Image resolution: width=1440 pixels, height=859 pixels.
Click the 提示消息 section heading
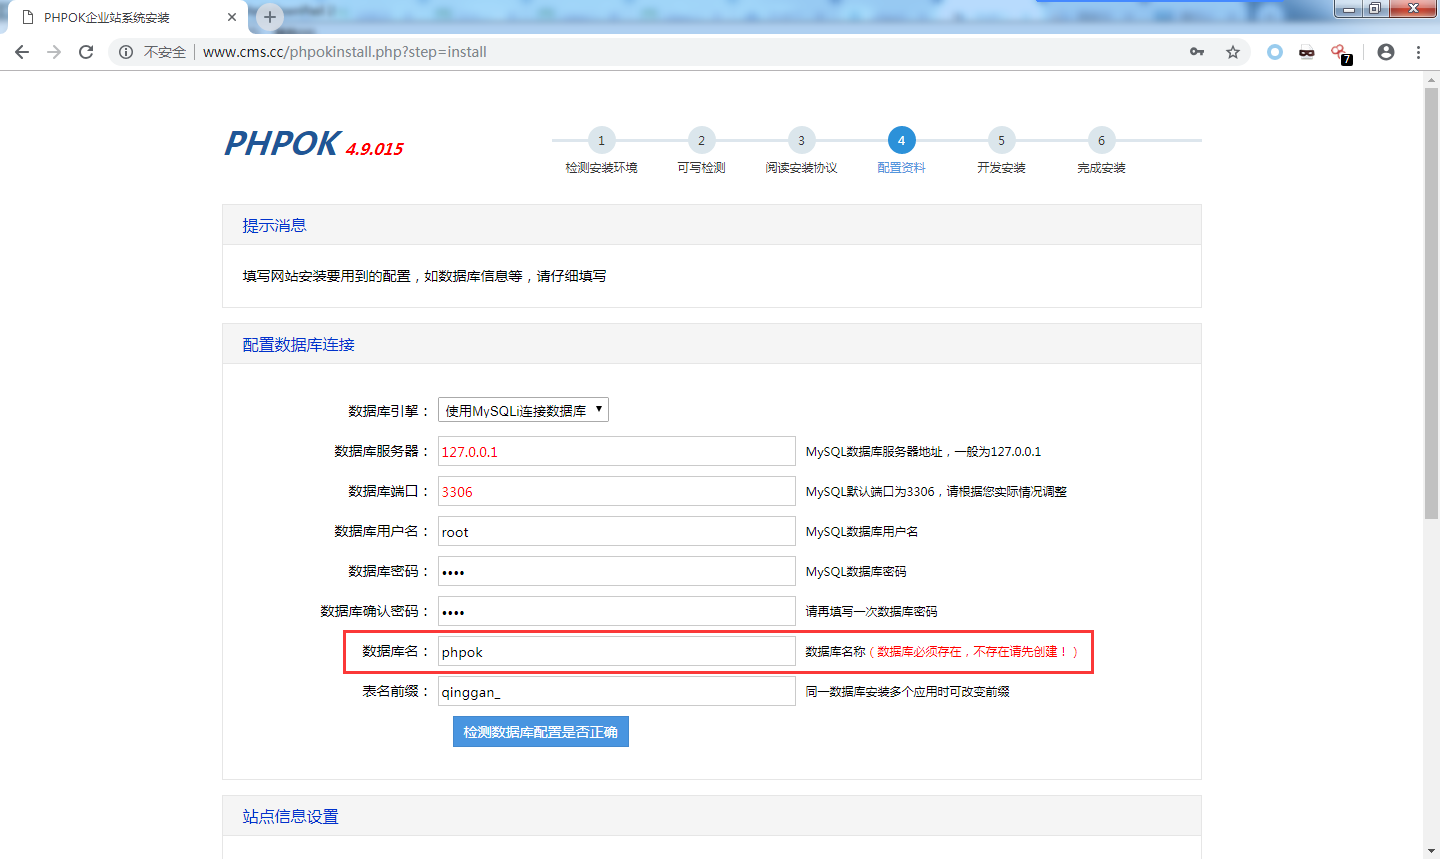coord(274,226)
